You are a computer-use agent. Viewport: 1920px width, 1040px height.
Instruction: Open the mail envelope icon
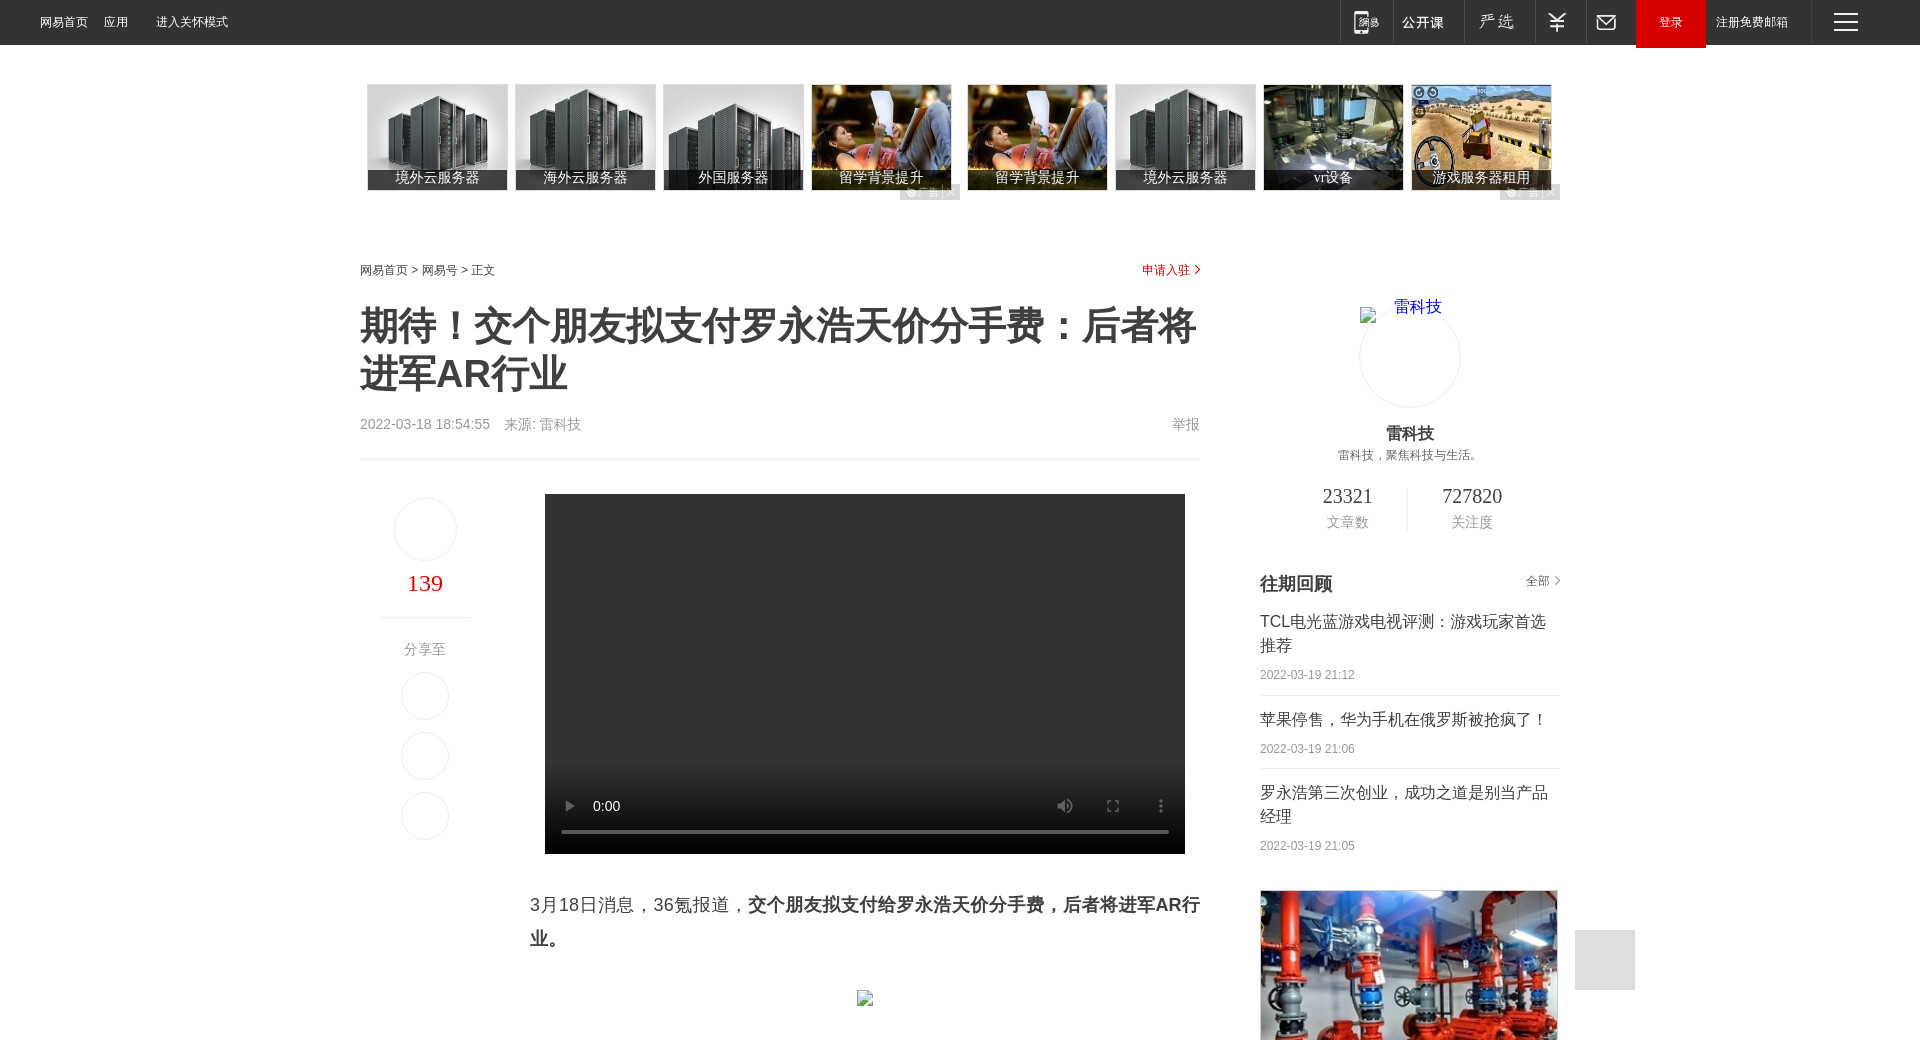[1606, 22]
